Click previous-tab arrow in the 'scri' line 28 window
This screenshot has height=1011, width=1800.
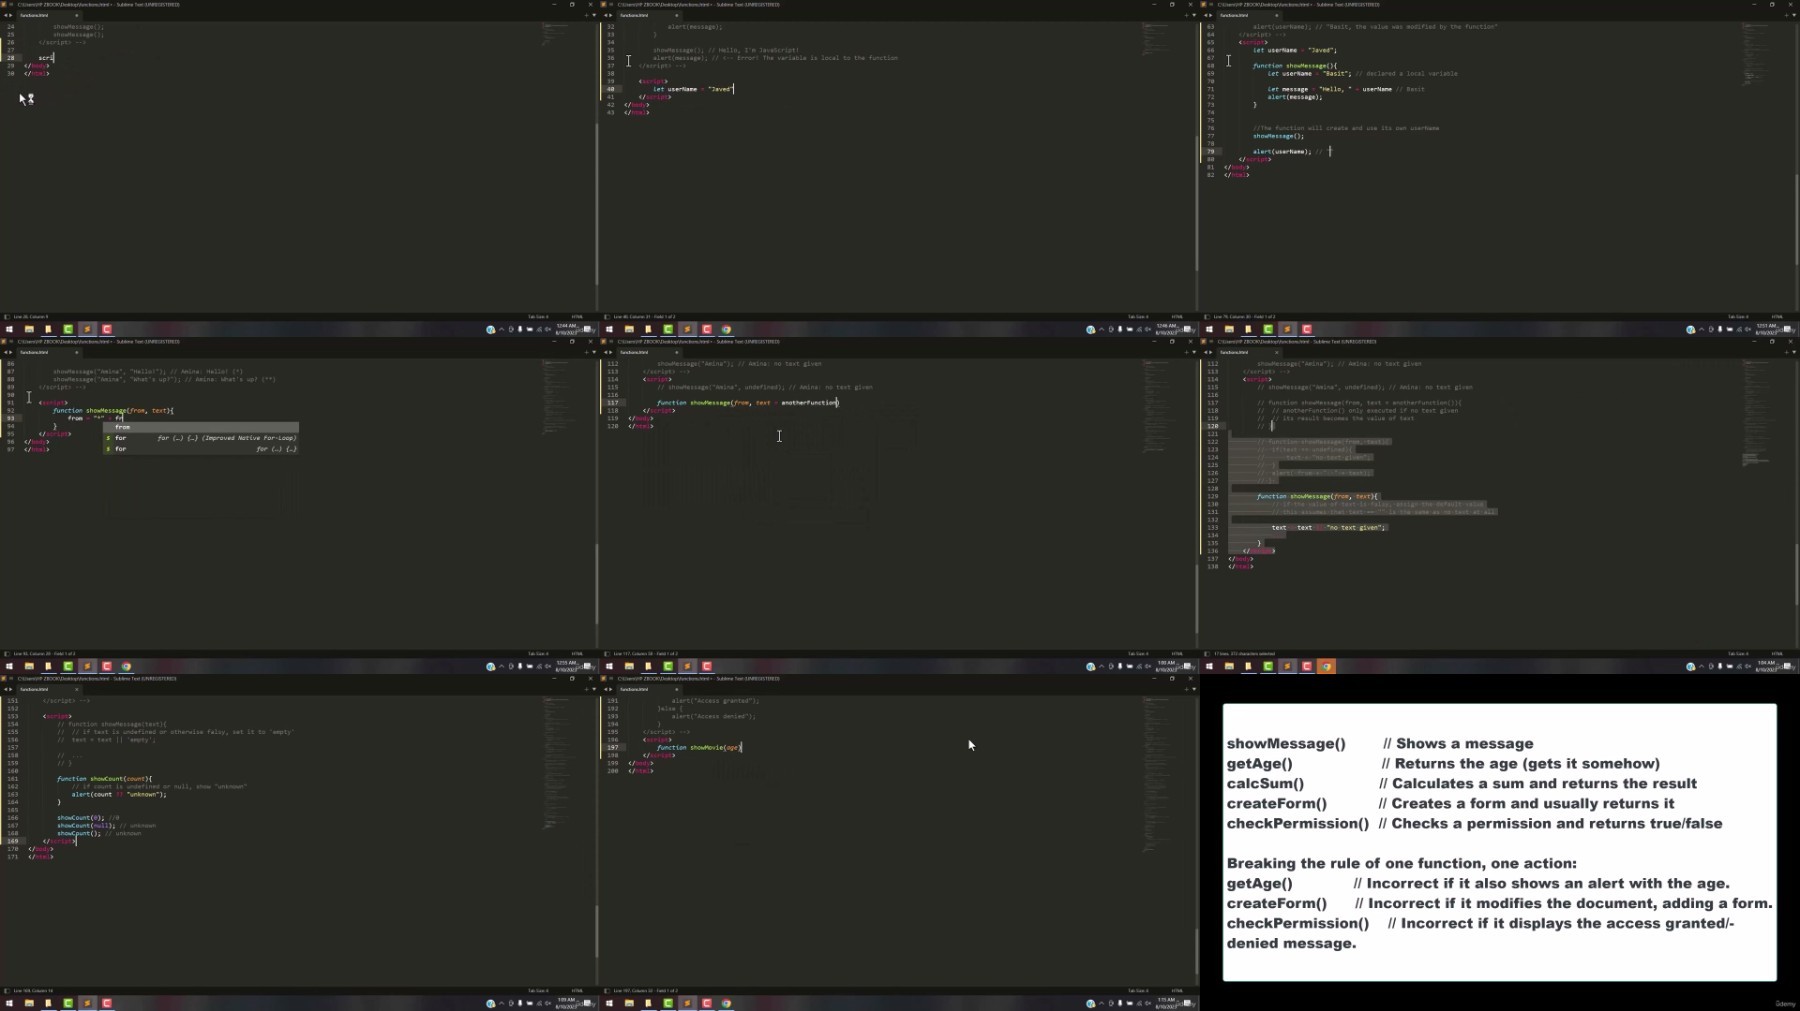4,15
